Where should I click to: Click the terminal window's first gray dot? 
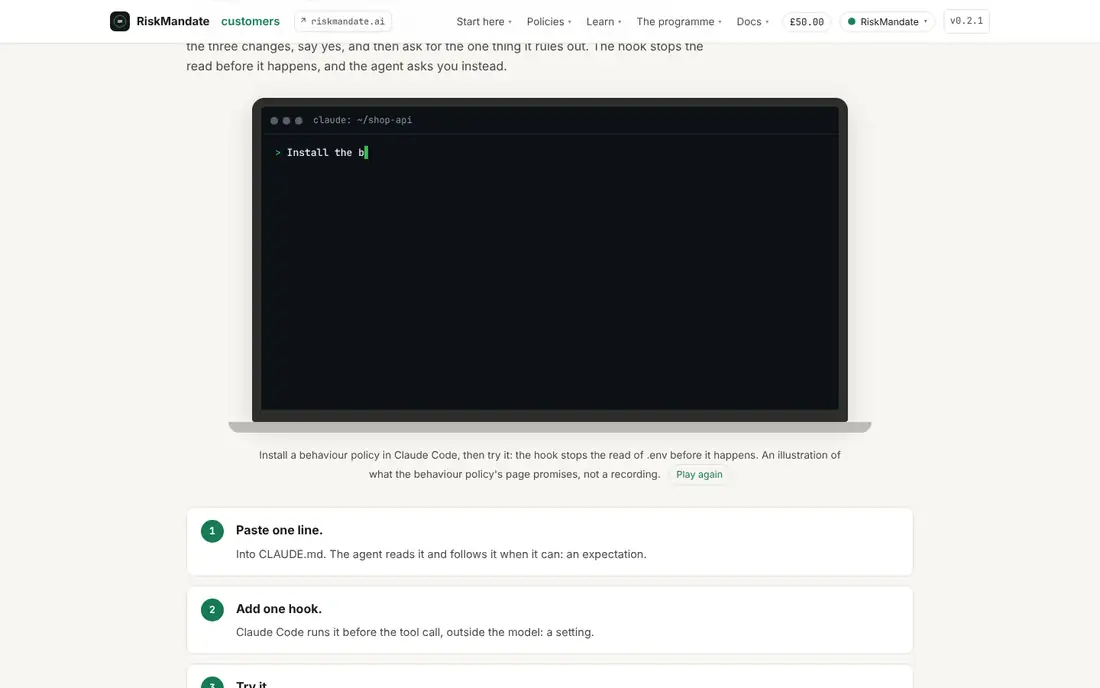point(274,121)
